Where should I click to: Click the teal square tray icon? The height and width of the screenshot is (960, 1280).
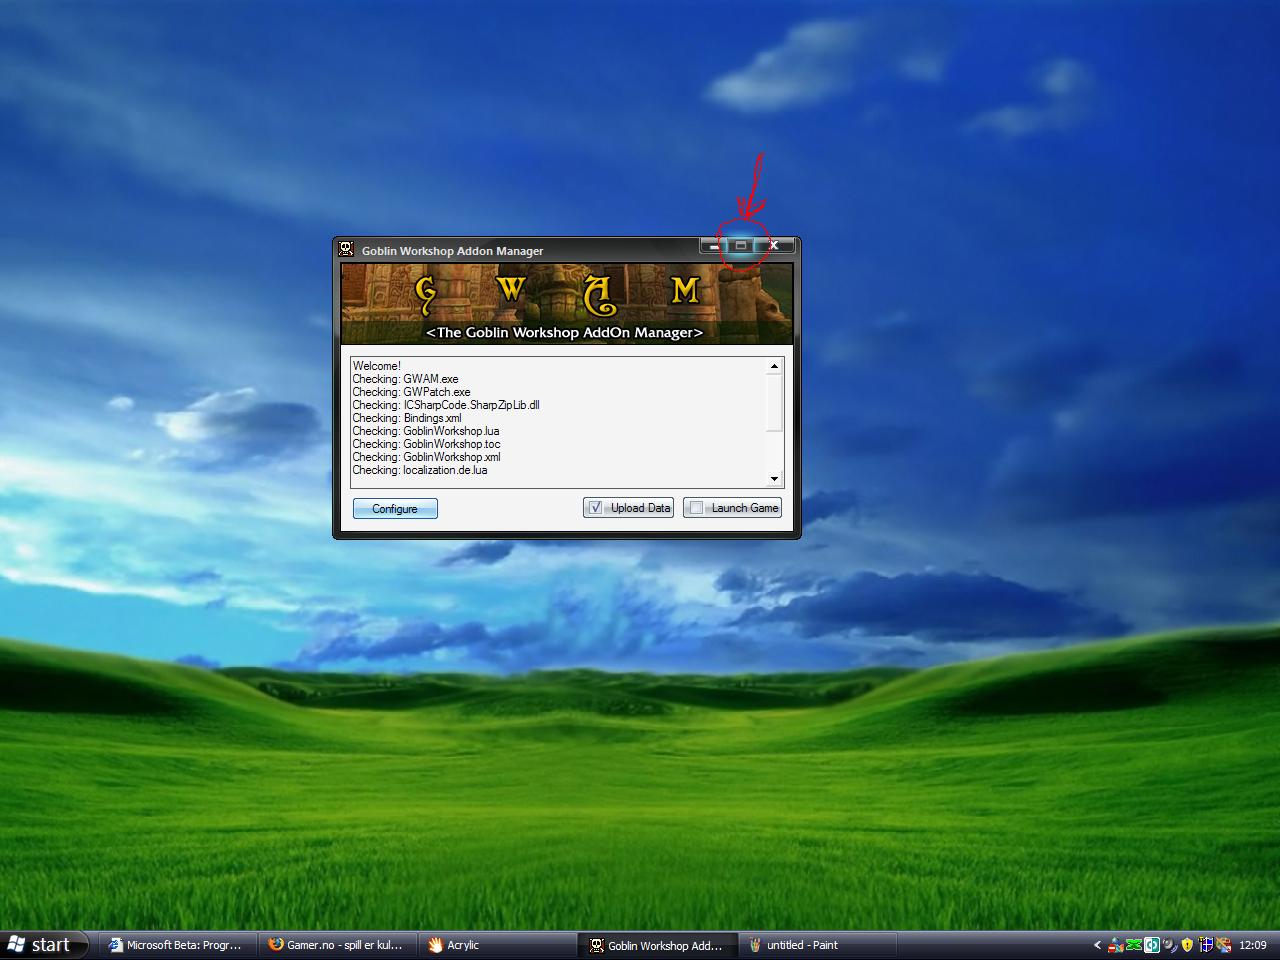pyautogui.click(x=1152, y=945)
